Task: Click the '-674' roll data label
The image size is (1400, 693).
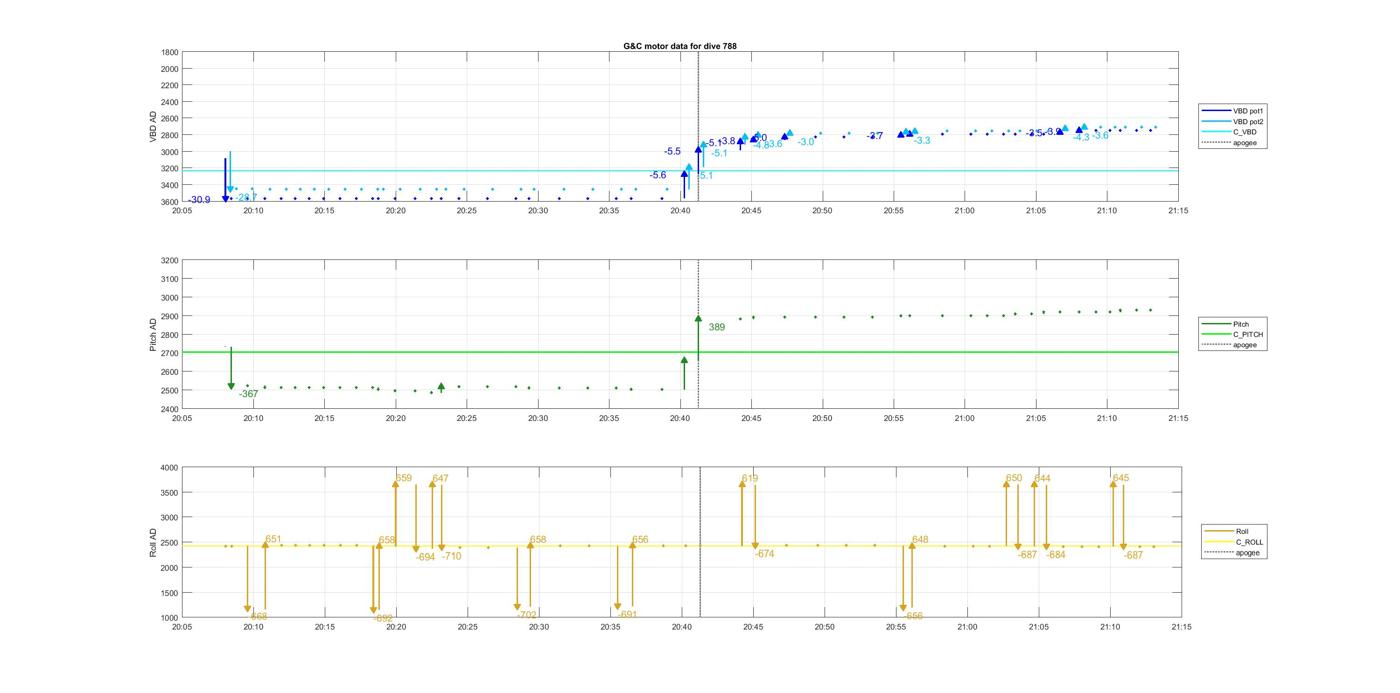Action: tap(765, 554)
